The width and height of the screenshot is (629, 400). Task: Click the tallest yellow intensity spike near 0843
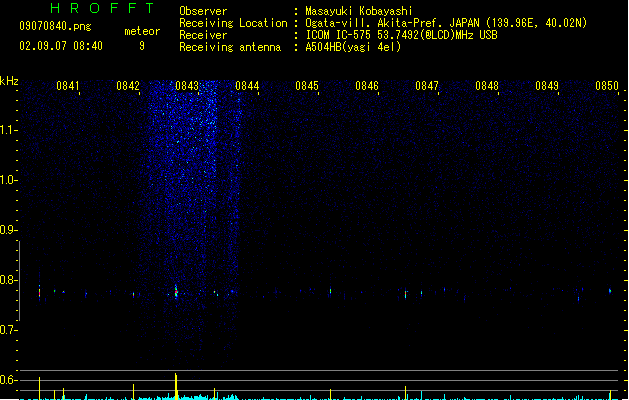pyautogui.click(x=176, y=386)
